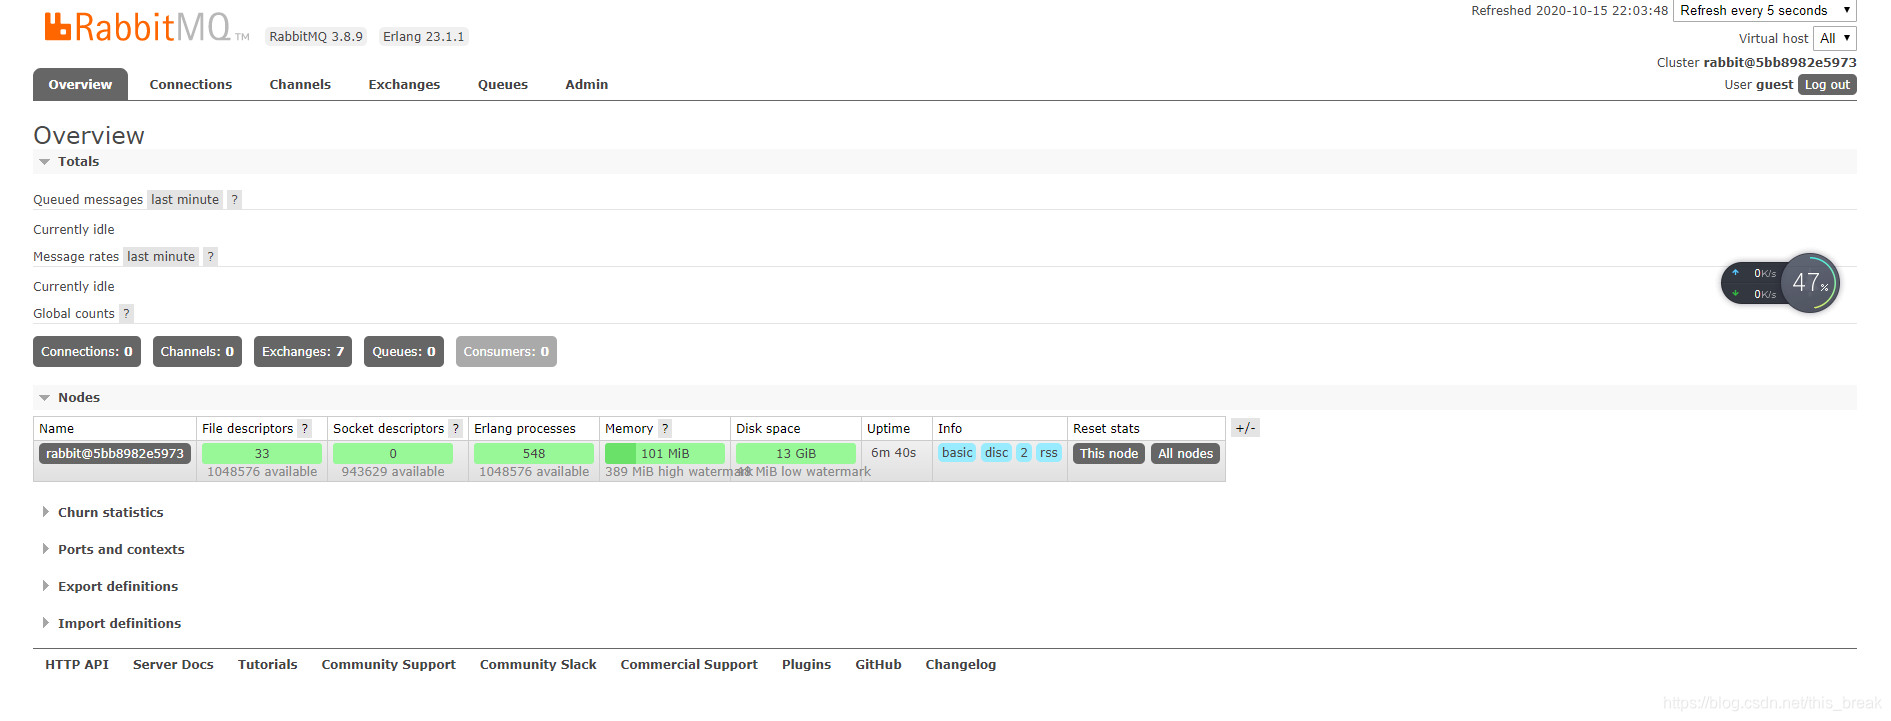Open the Queues tab
This screenshot has height=721, width=1891.
pyautogui.click(x=503, y=85)
